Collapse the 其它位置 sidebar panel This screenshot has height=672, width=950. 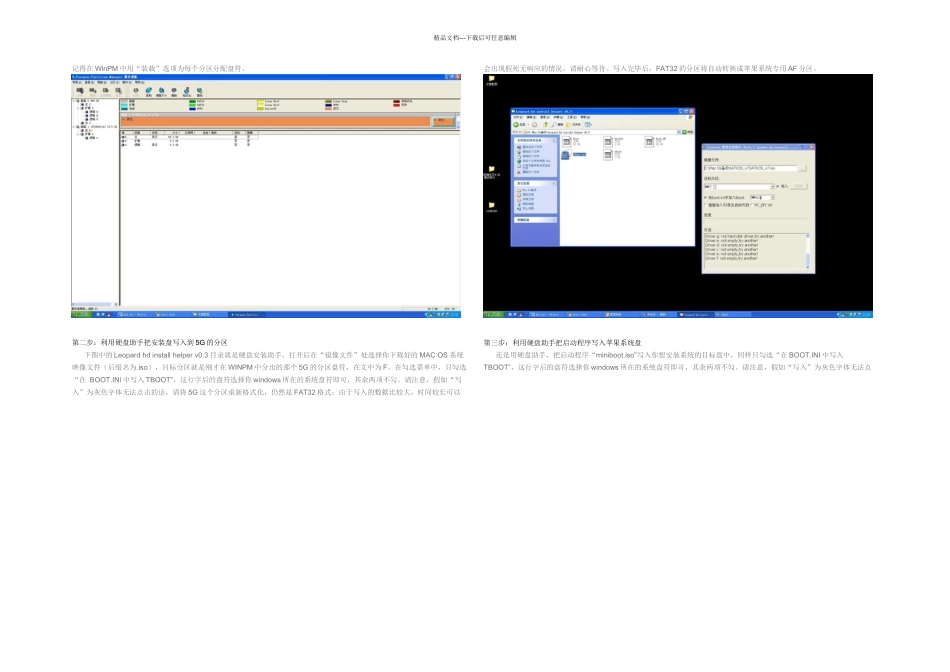553,183
